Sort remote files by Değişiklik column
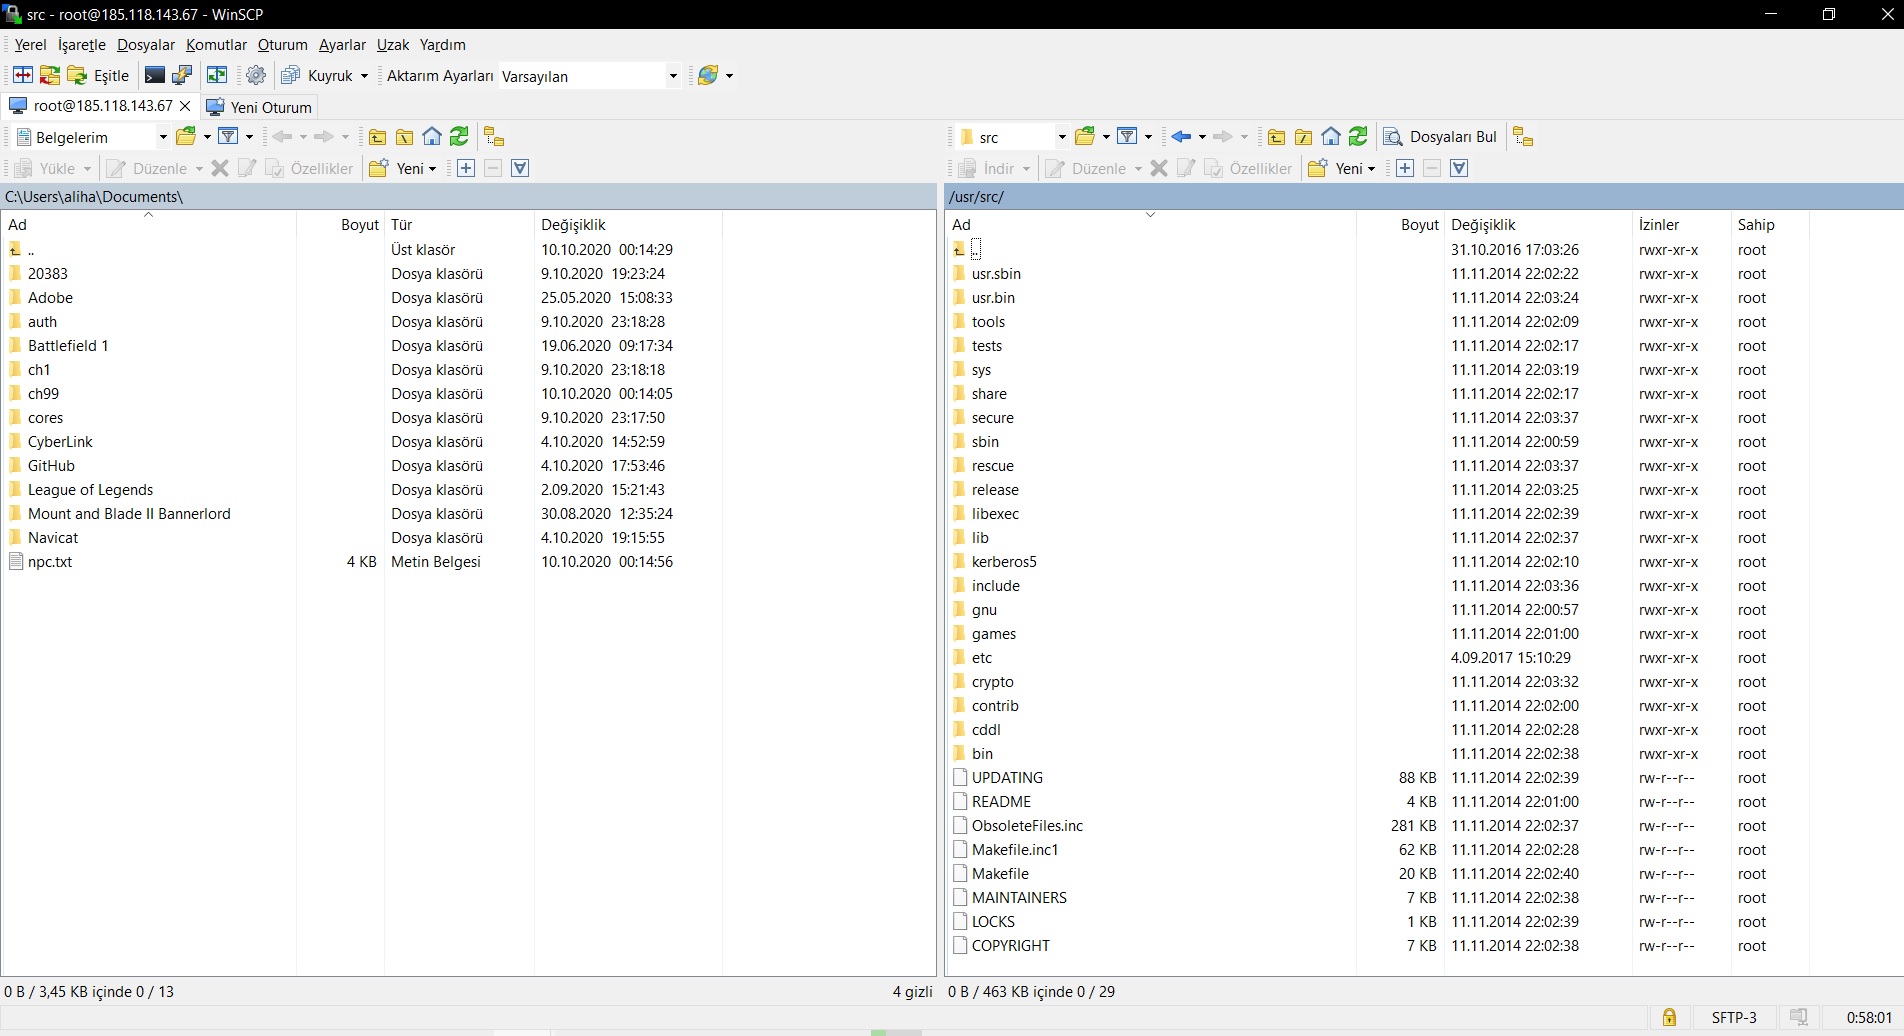This screenshot has height=1036, width=1904. coord(1483,225)
